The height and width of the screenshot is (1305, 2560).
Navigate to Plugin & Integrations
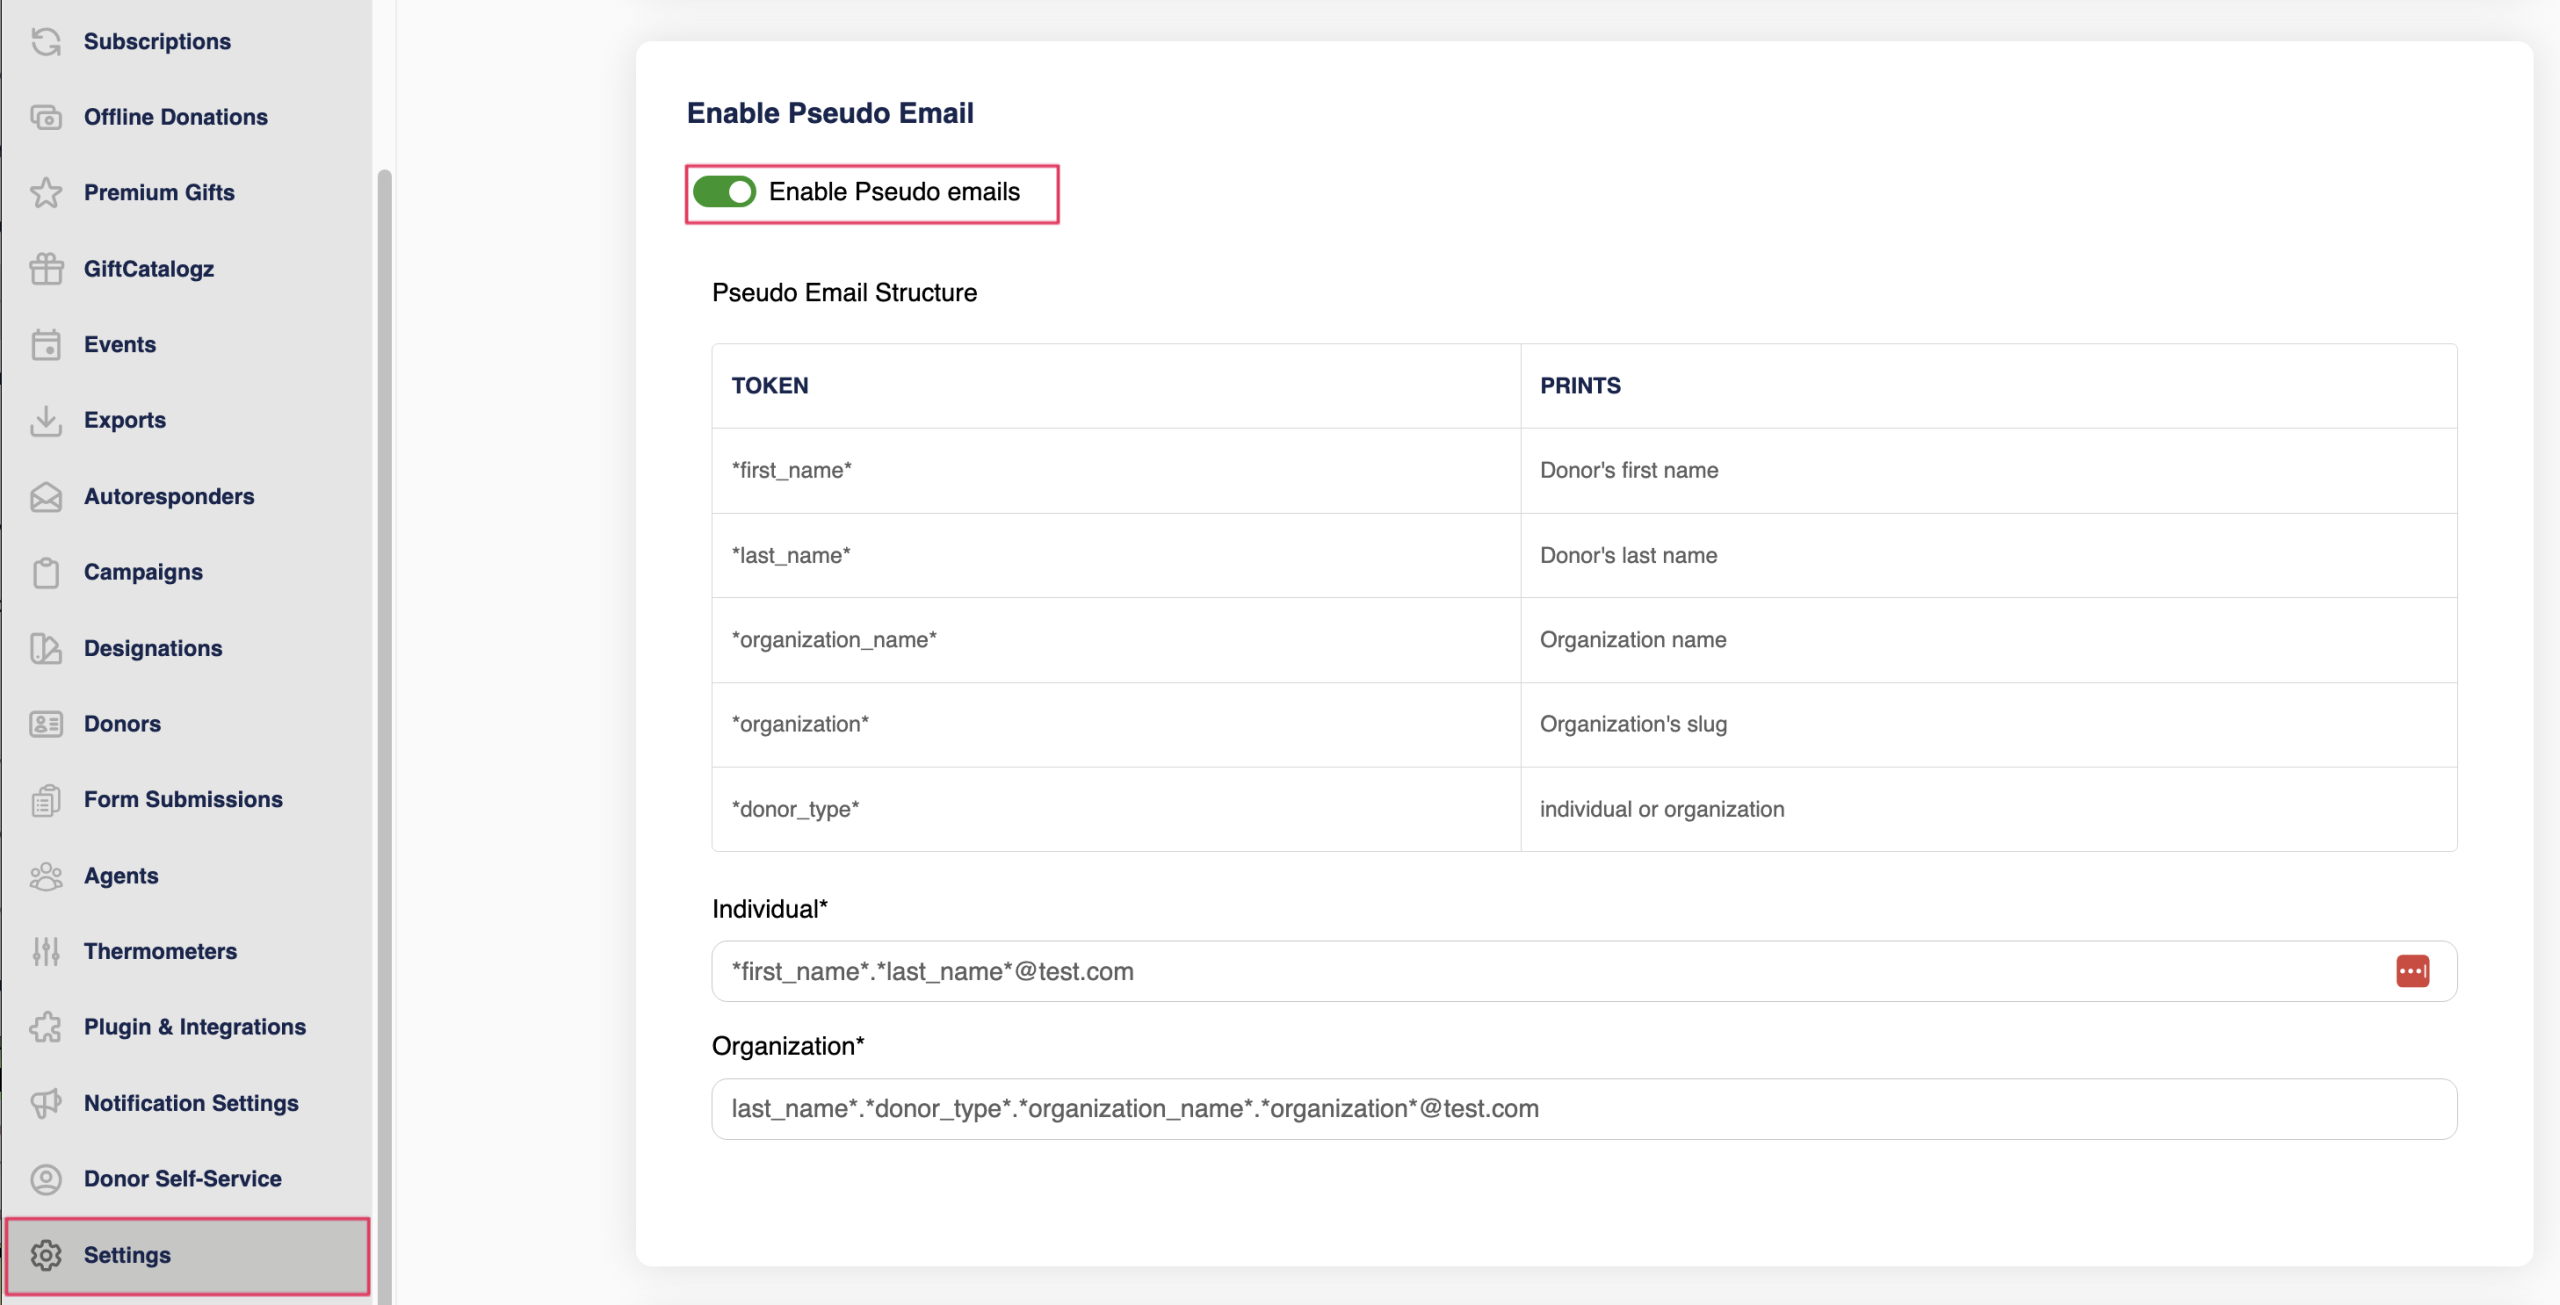coord(194,1027)
